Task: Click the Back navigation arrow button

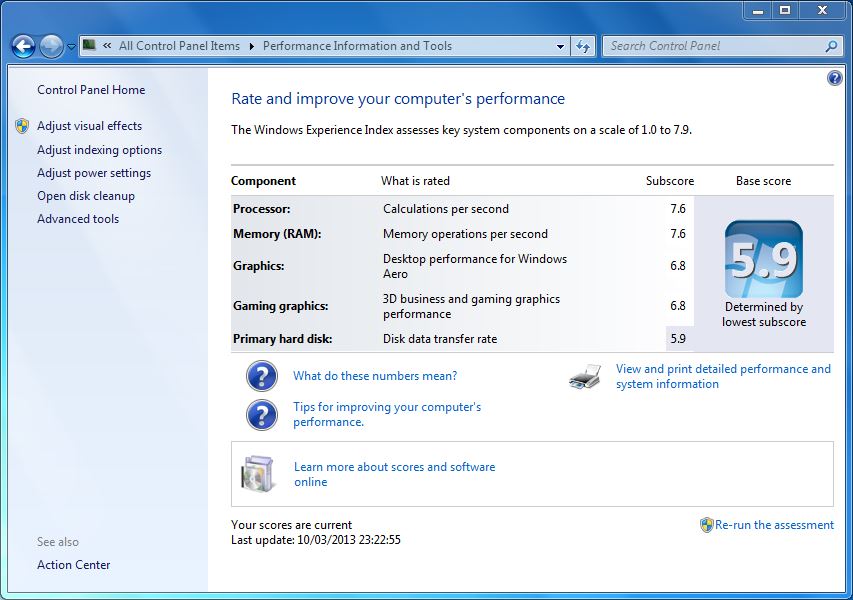Action: (x=23, y=46)
